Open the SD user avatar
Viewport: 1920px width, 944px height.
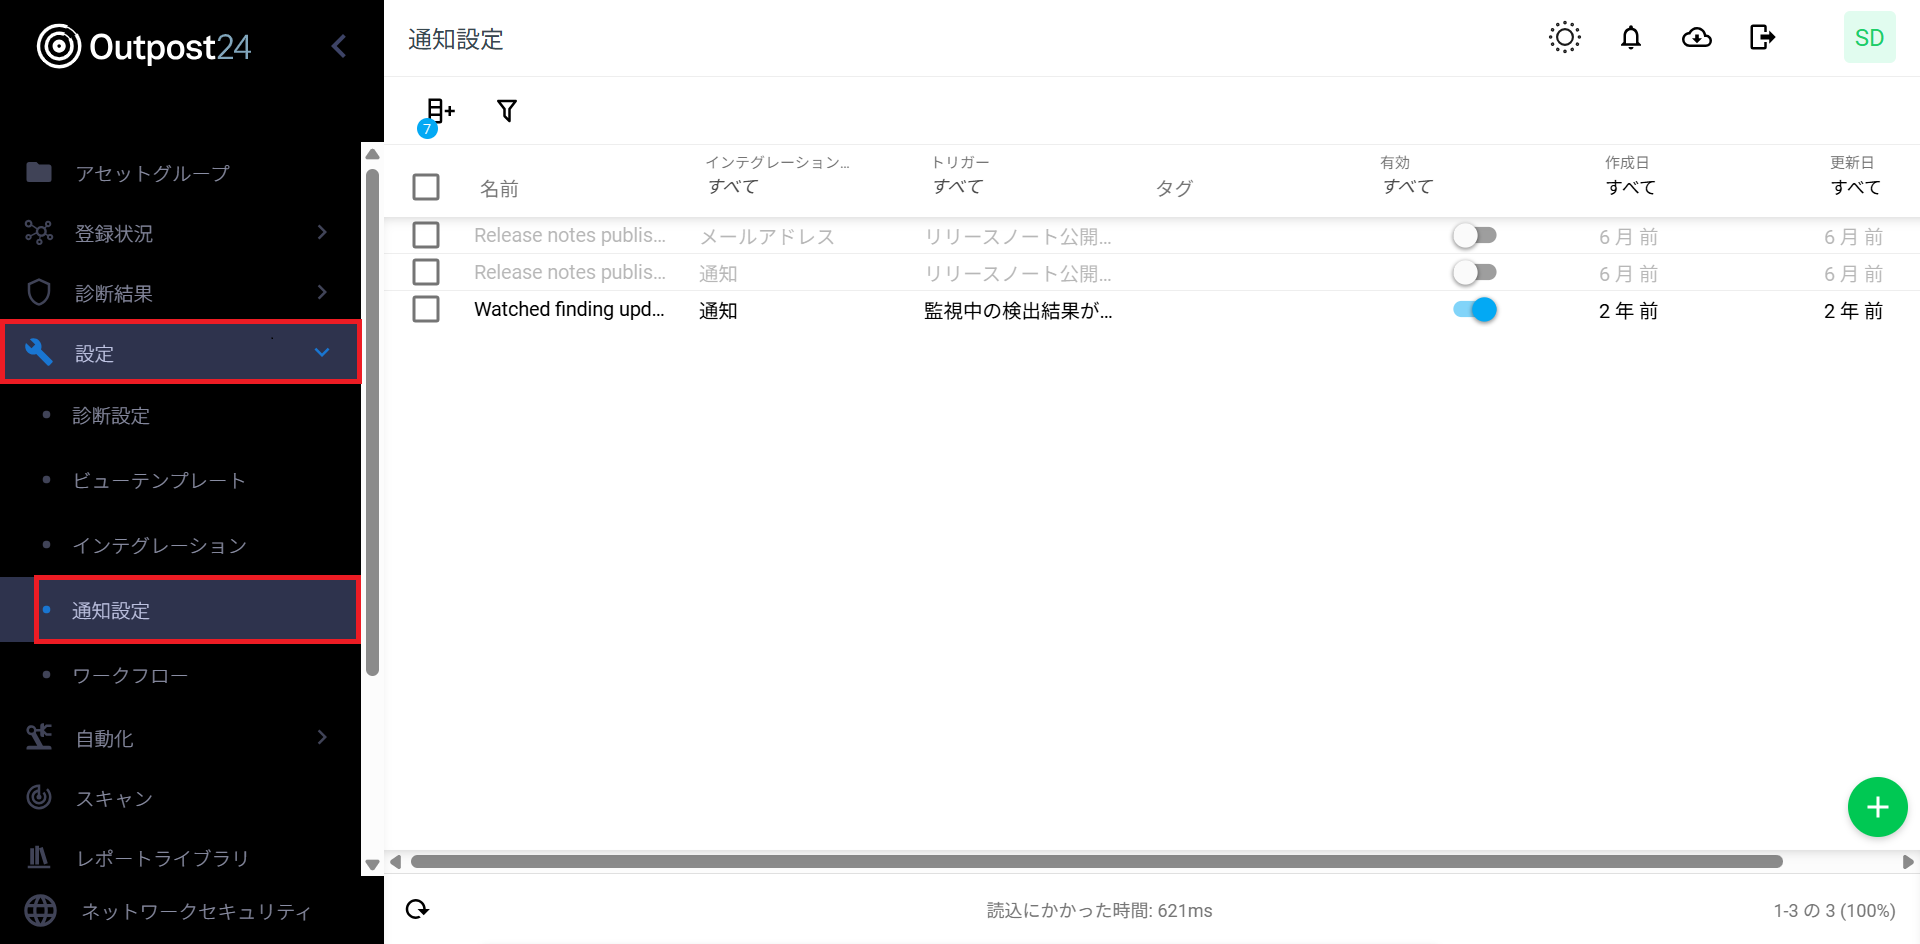pos(1869,37)
